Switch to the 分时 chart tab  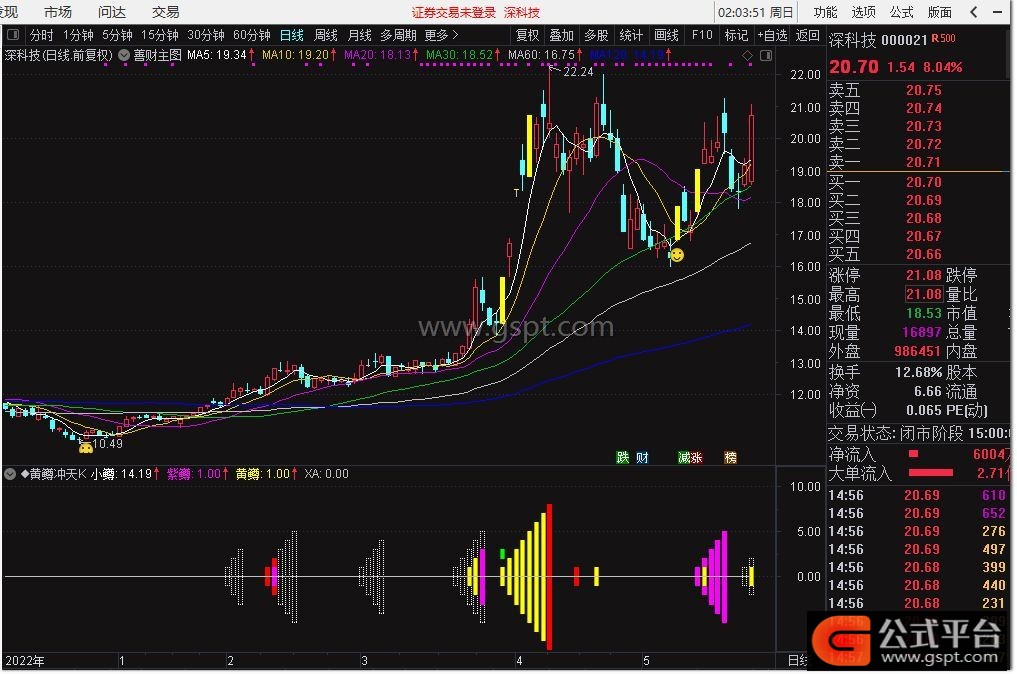[x=42, y=35]
